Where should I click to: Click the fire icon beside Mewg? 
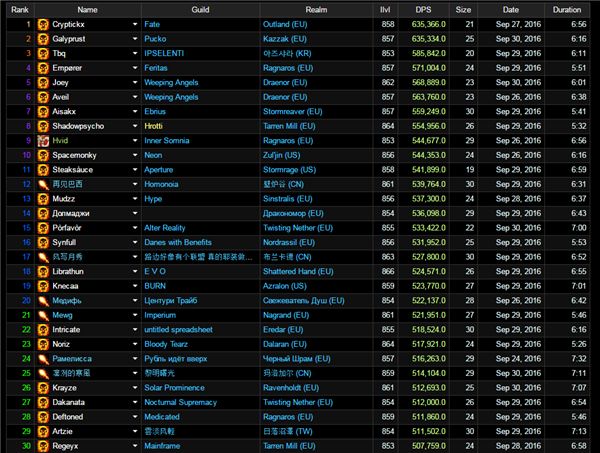tap(43, 315)
